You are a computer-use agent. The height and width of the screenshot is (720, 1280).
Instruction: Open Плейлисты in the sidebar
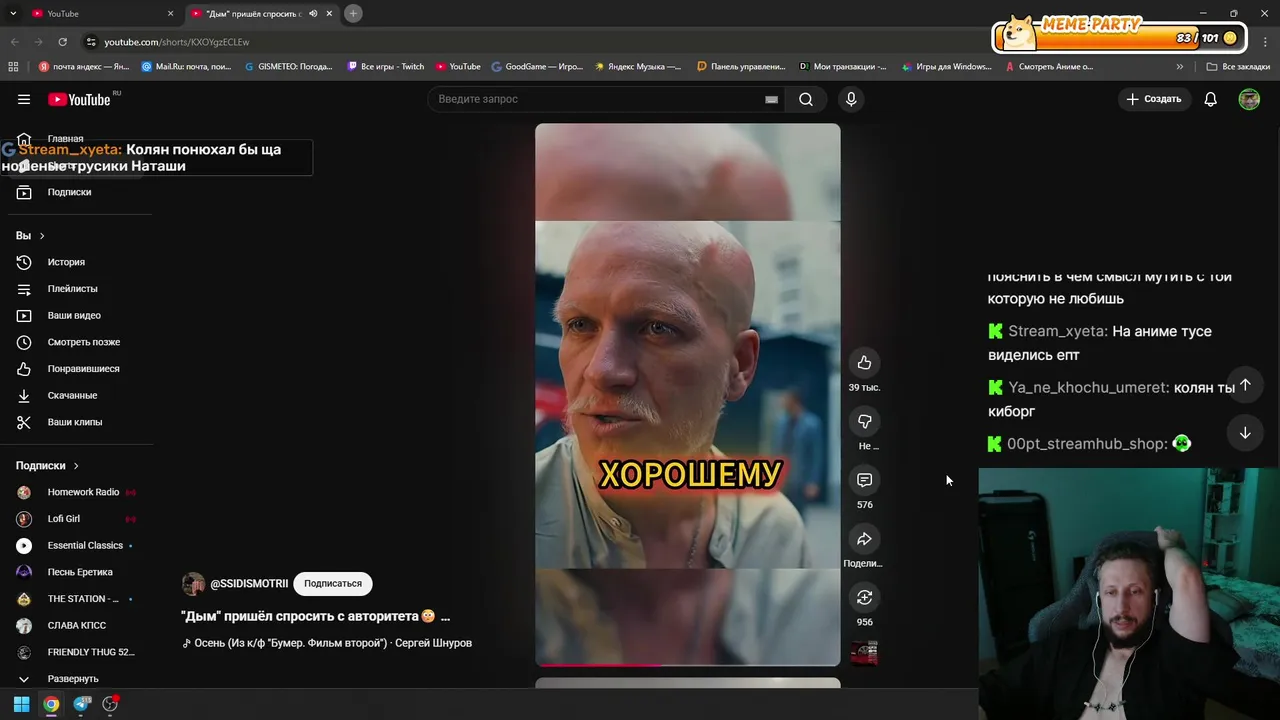[x=73, y=289]
